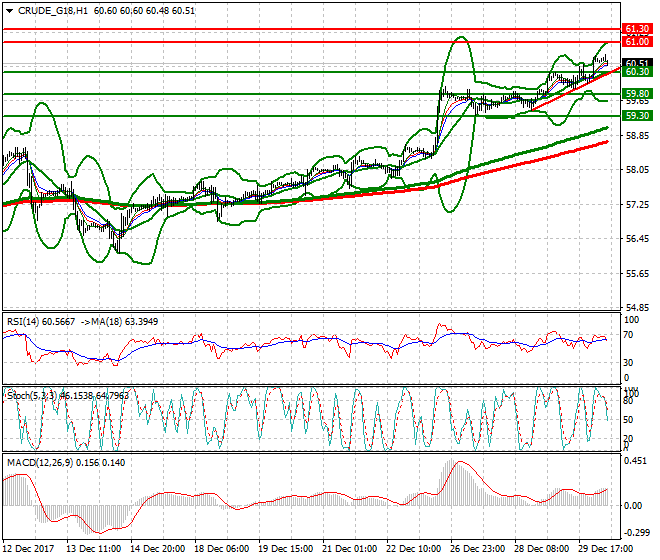Select the 61.30 red price label
This screenshot has width=660, height=560.
tap(637, 29)
